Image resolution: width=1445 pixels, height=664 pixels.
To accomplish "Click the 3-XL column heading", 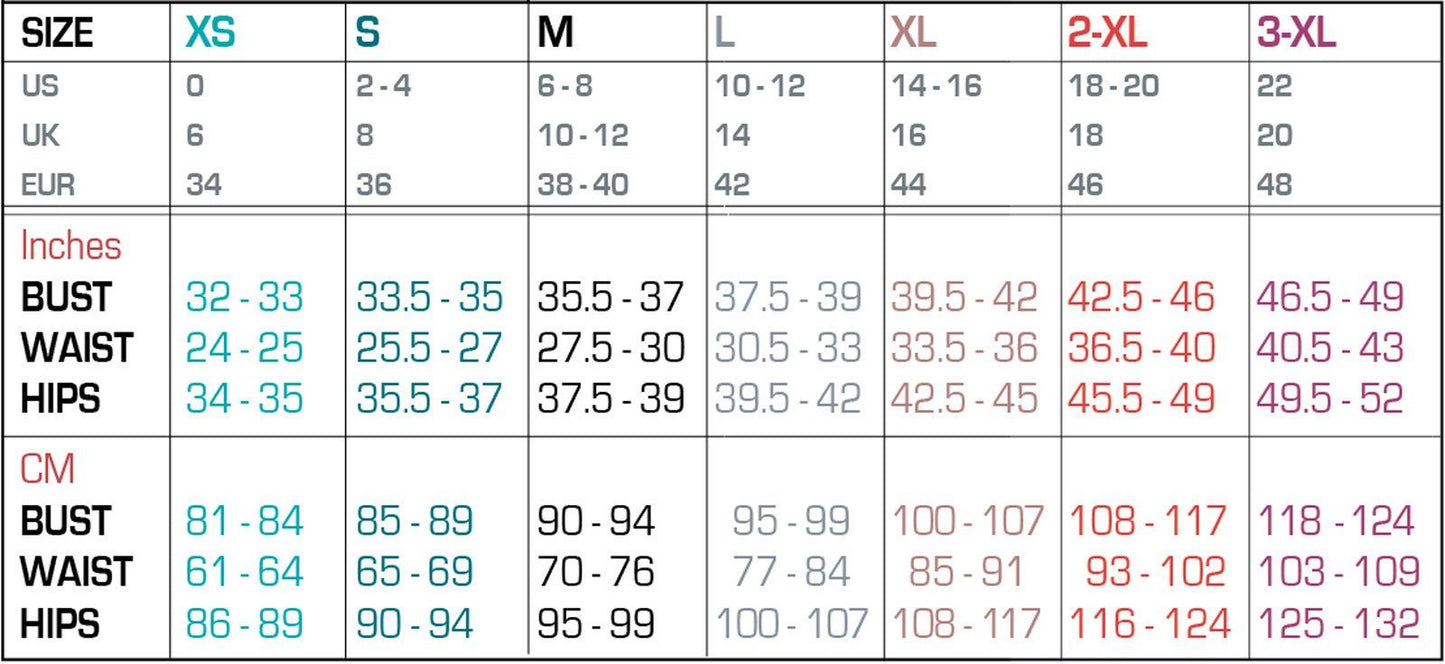I will 1297,34.
